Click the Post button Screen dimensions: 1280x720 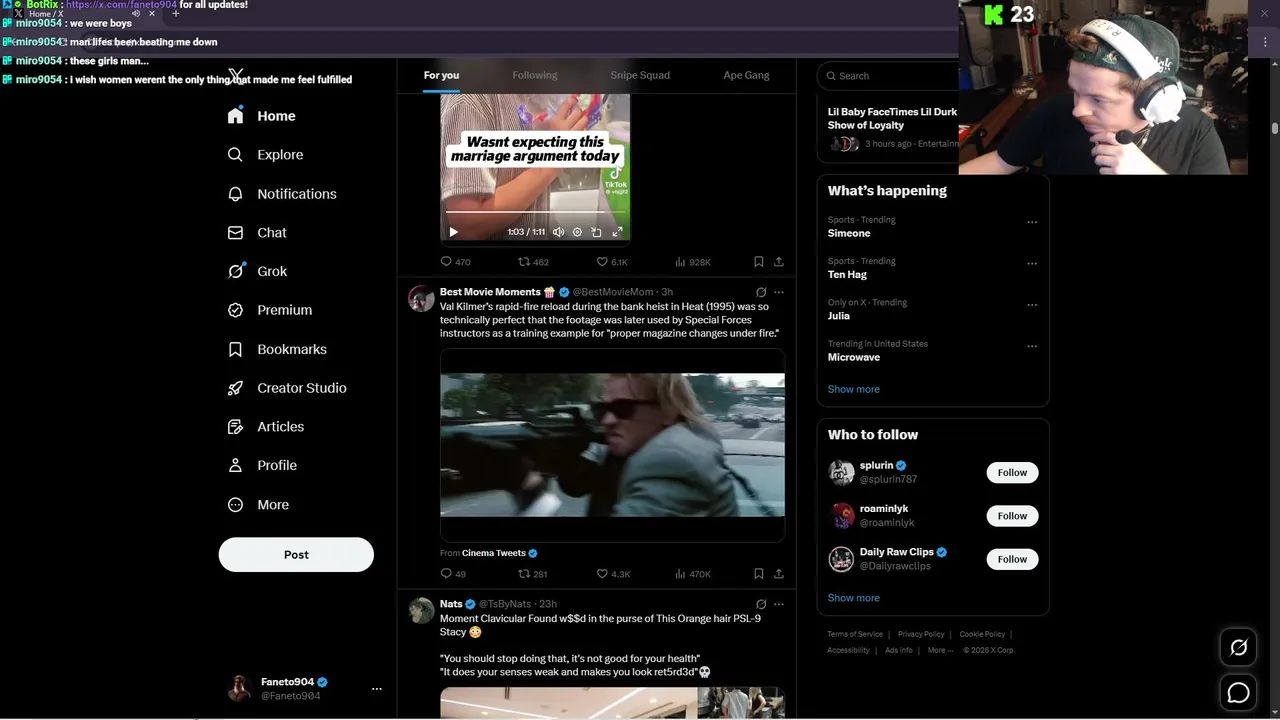coord(296,555)
